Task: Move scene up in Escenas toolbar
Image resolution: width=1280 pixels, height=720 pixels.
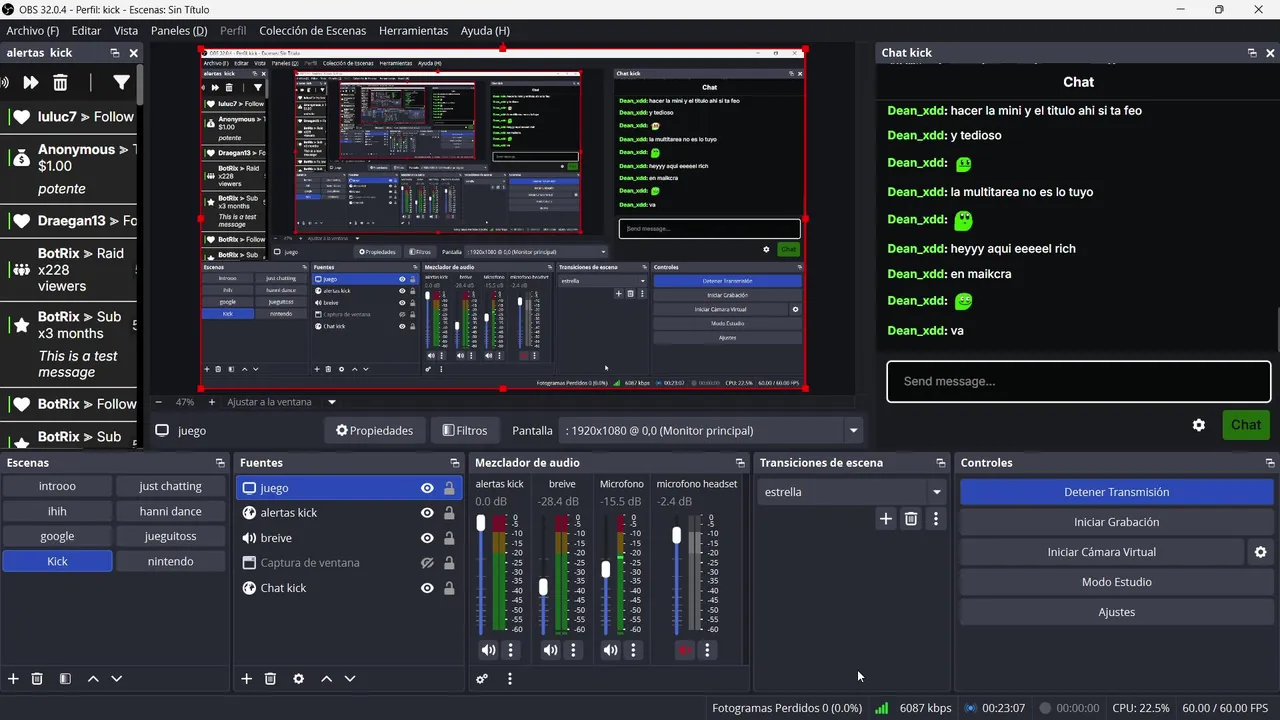Action: click(x=93, y=678)
